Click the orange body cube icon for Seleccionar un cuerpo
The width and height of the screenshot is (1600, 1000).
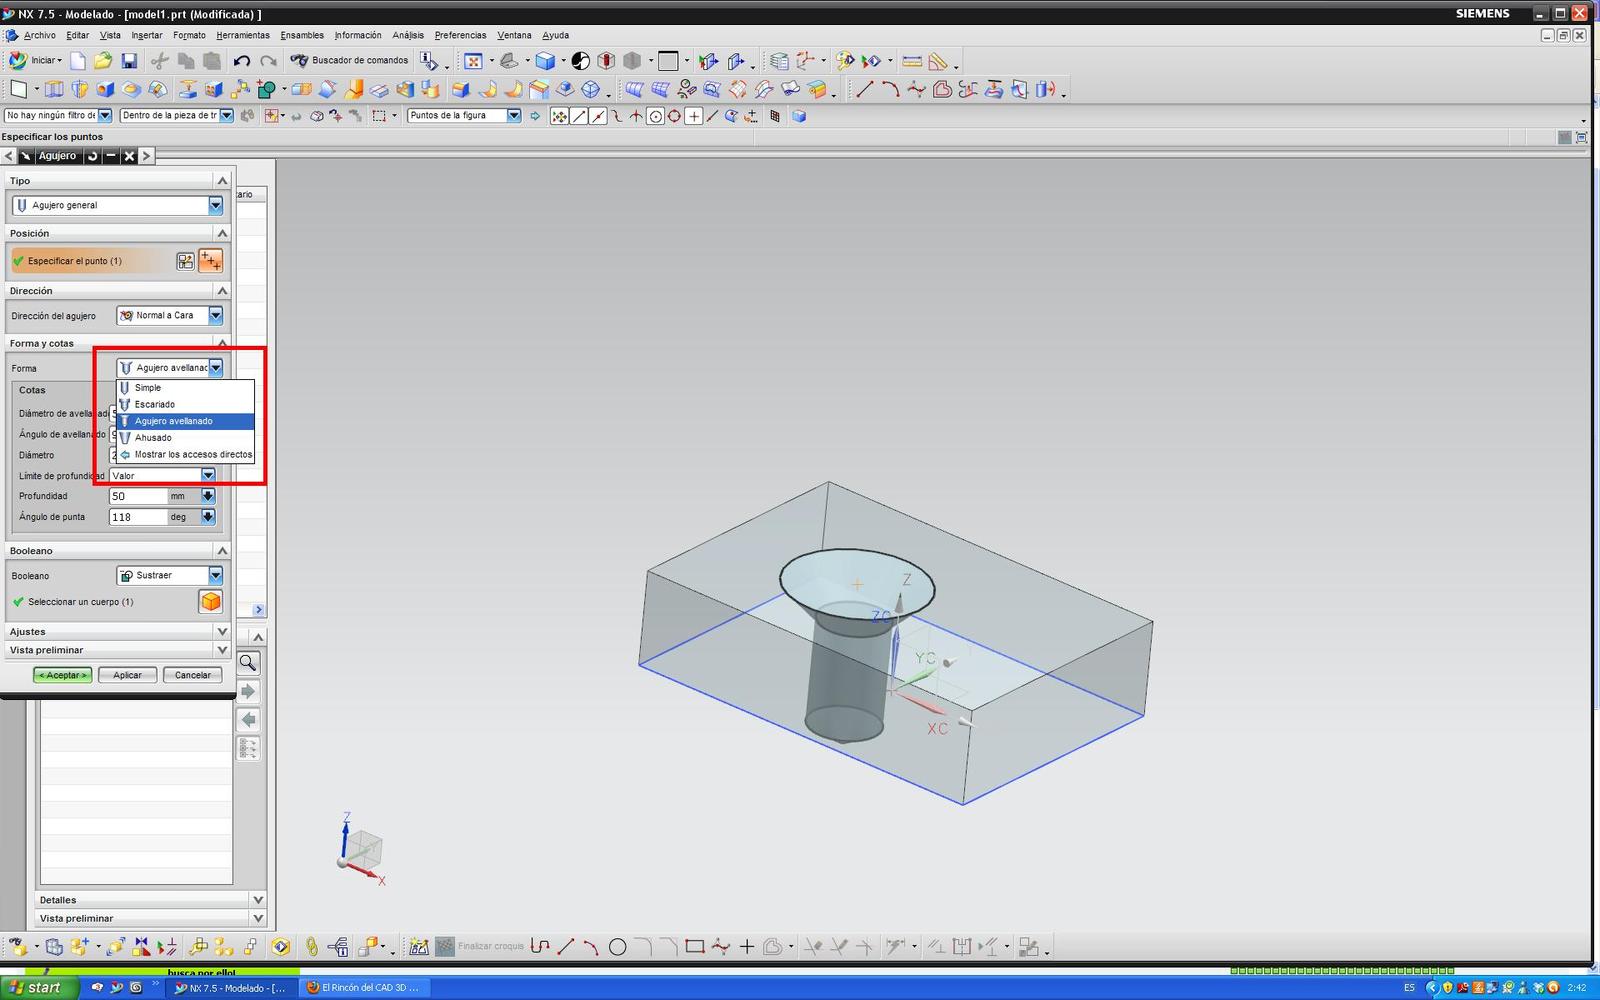click(210, 602)
